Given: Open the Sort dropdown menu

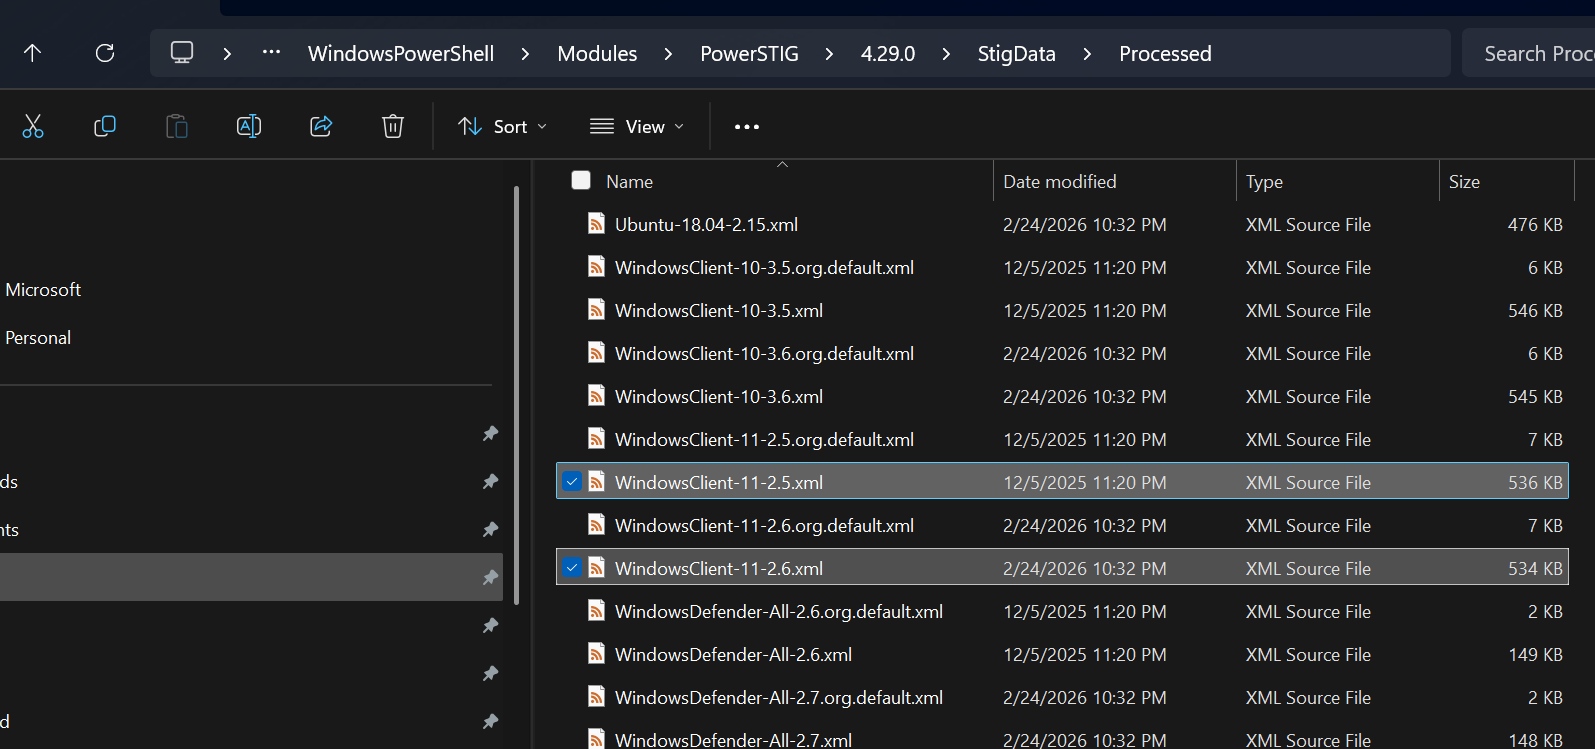Looking at the screenshot, I should (x=503, y=127).
